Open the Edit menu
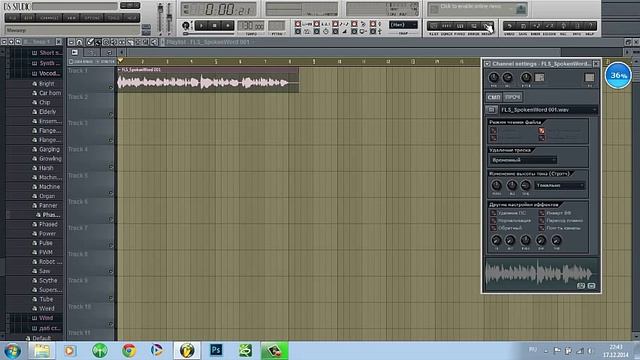This screenshot has height=360, width=640. [28, 18]
